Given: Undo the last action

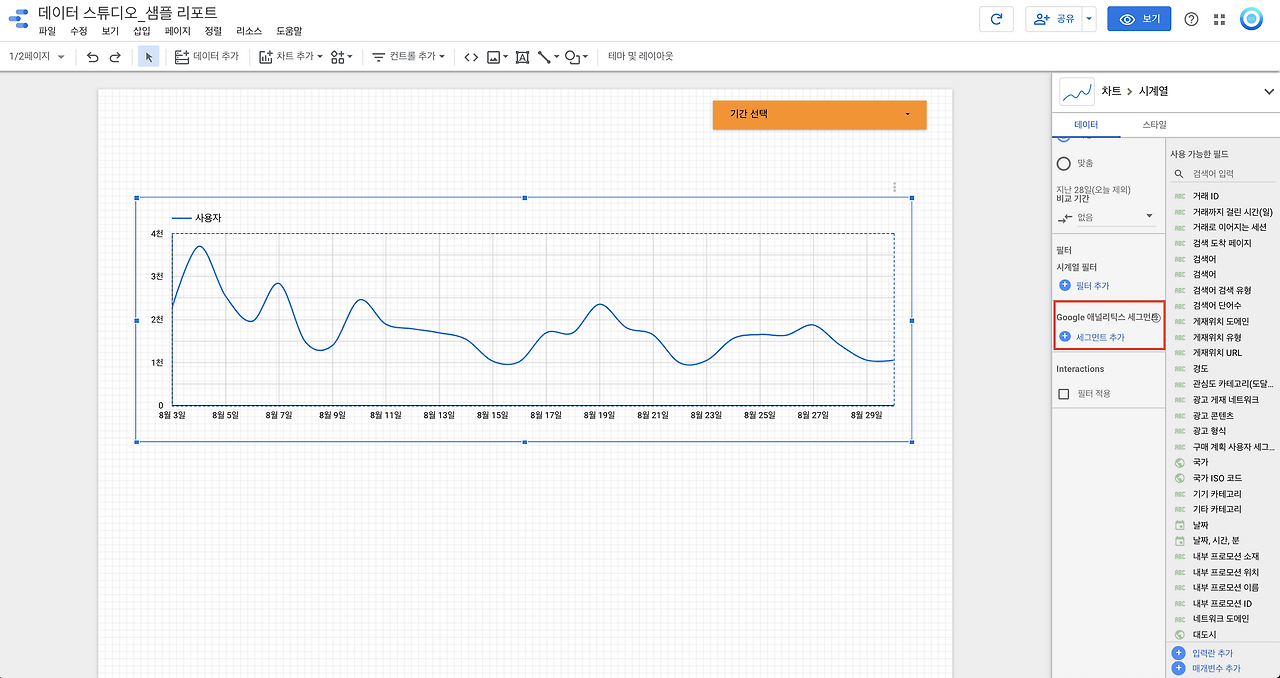Looking at the screenshot, I should [x=92, y=57].
